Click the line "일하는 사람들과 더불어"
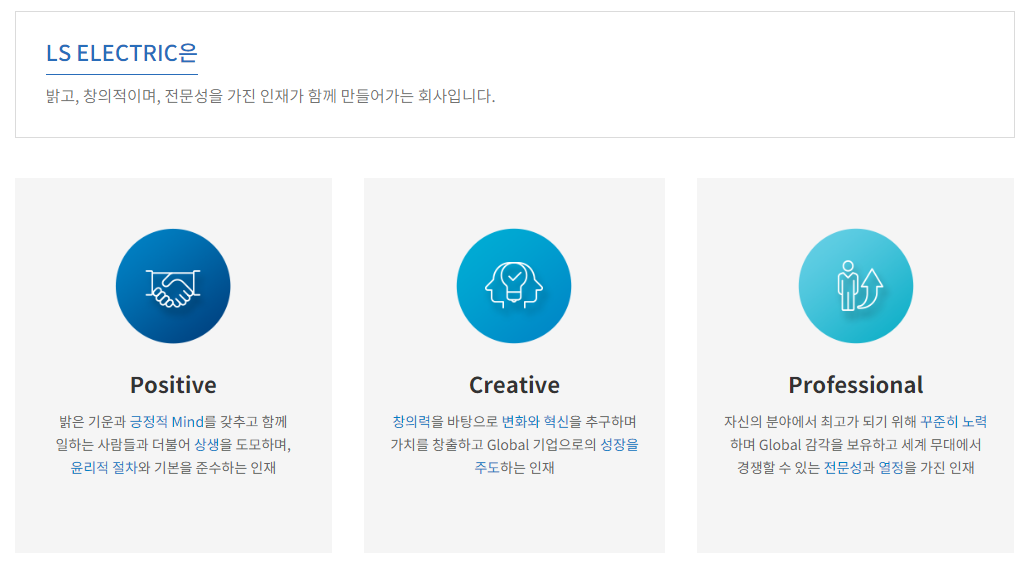Screen dimensions: 1028x564 click(173, 445)
